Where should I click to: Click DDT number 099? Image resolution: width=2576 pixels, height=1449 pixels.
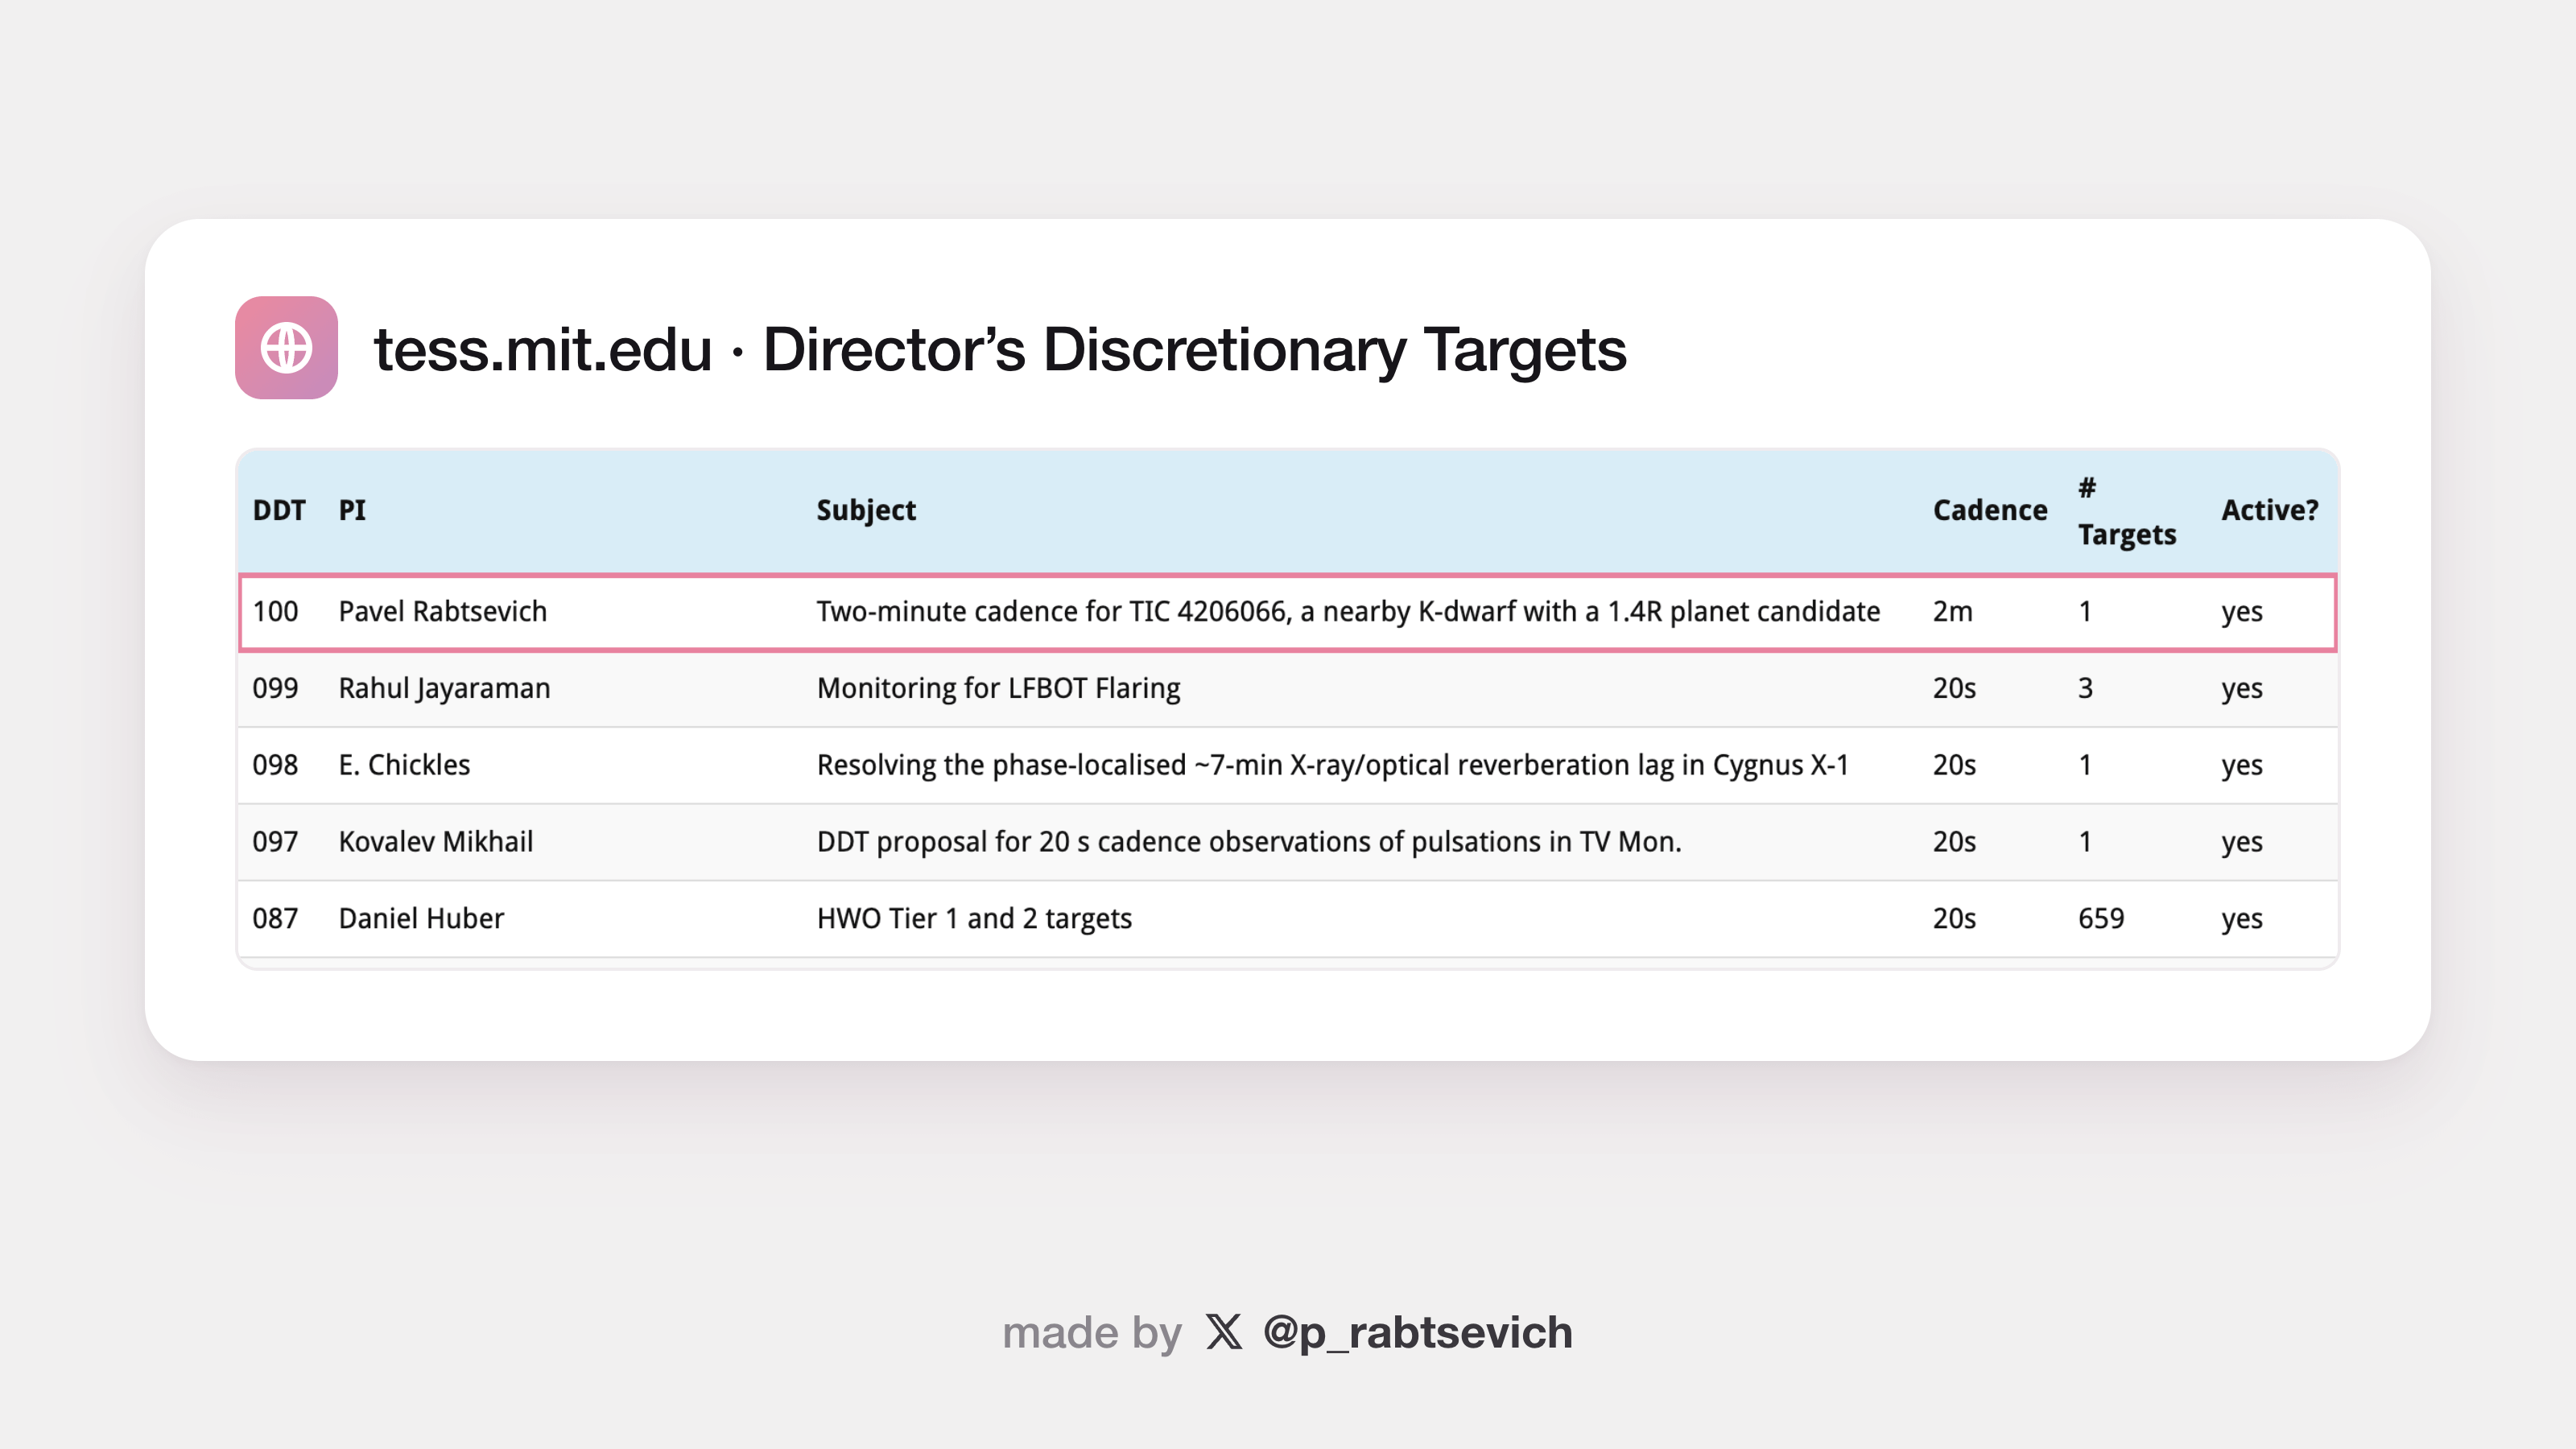275,688
